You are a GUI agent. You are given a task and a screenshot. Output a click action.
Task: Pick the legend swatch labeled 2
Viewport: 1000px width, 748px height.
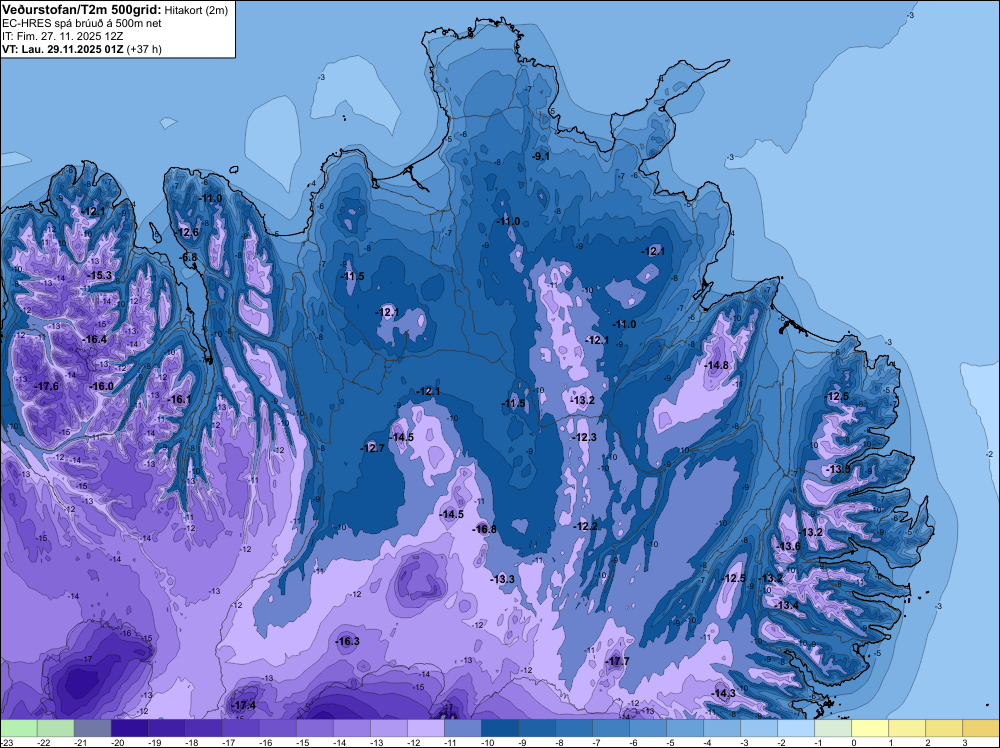(x=944, y=728)
